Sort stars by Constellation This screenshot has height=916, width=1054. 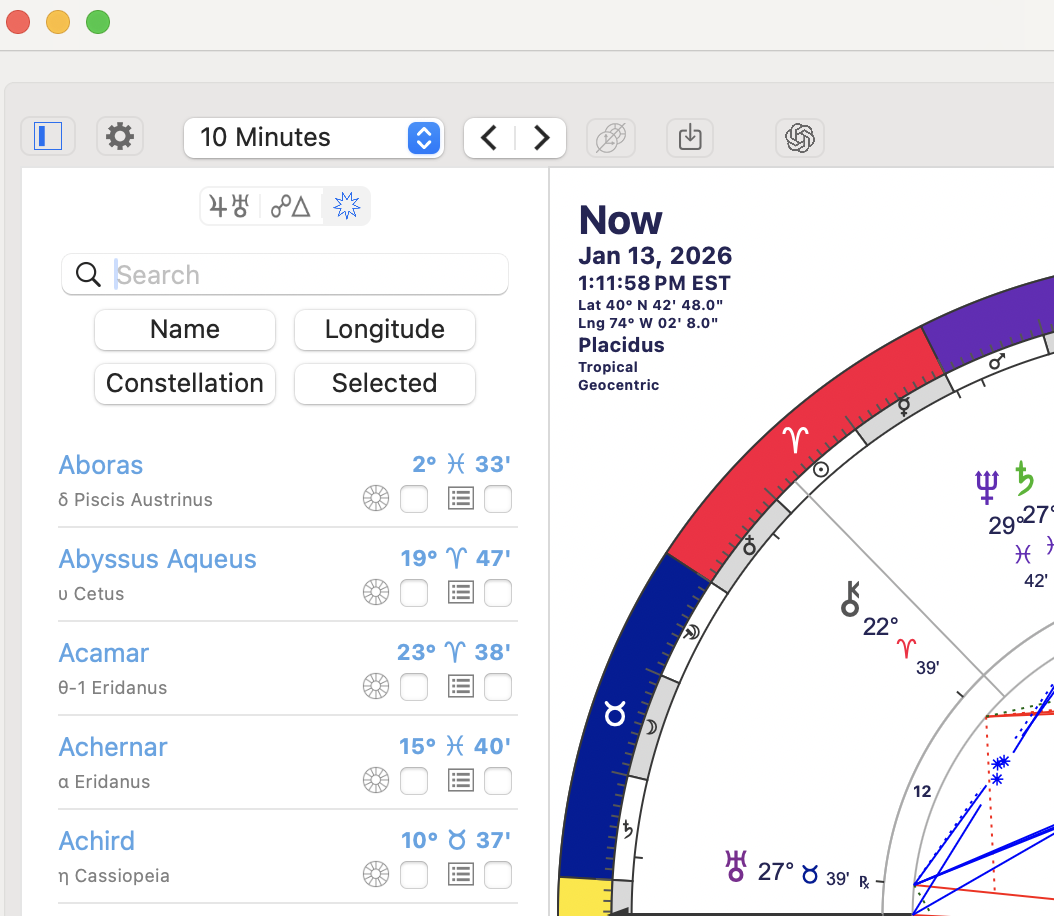[x=185, y=384]
